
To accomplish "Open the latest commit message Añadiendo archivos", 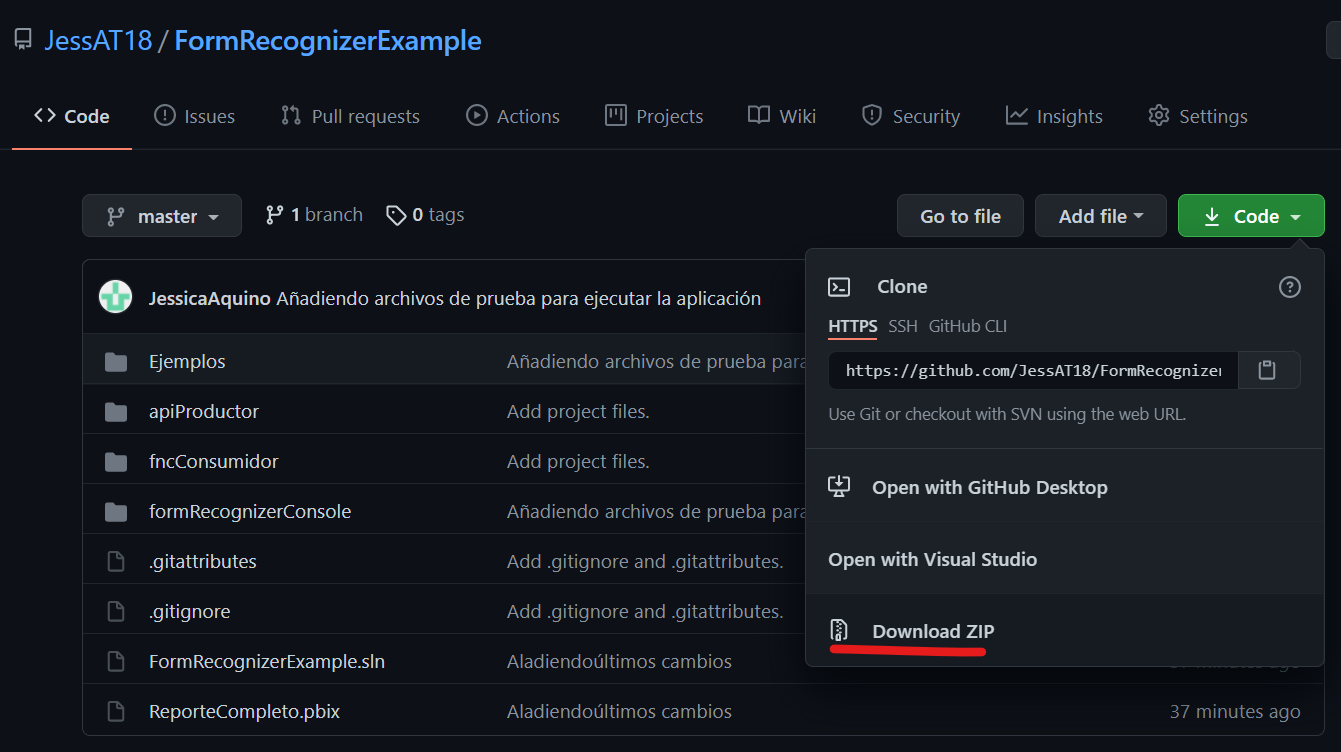I will [x=519, y=298].
